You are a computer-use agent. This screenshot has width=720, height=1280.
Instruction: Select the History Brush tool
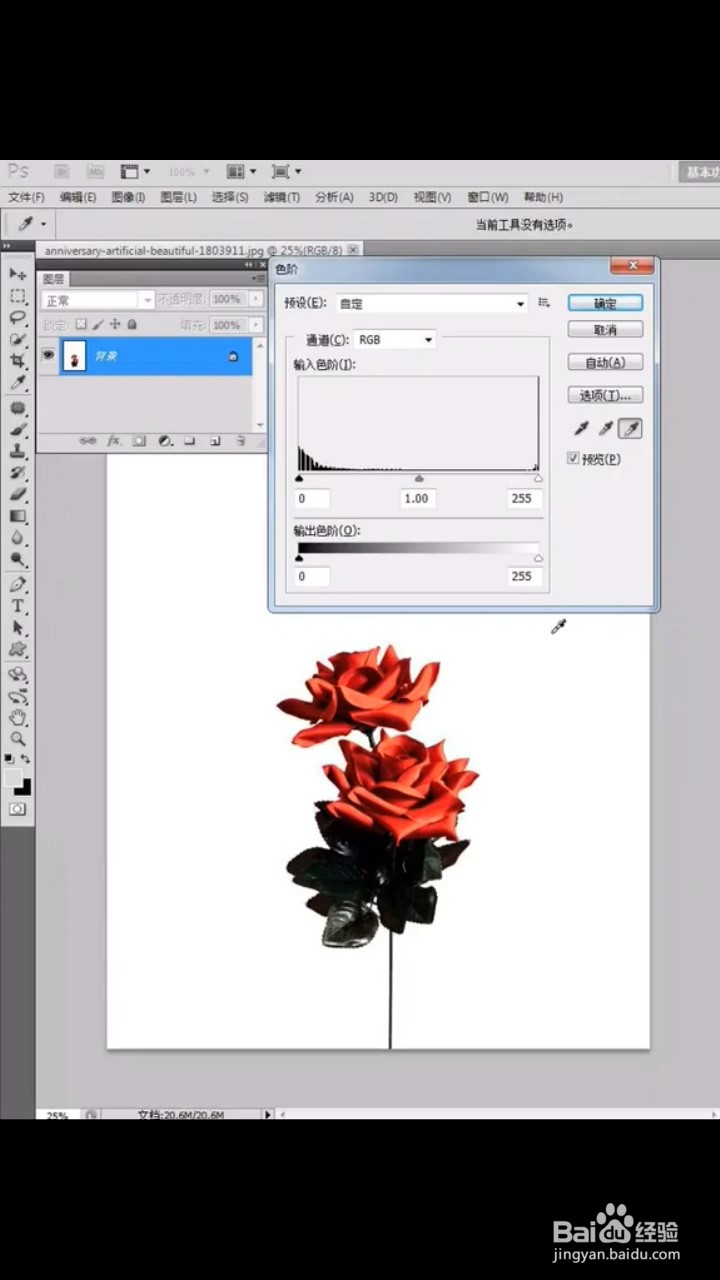[18, 473]
